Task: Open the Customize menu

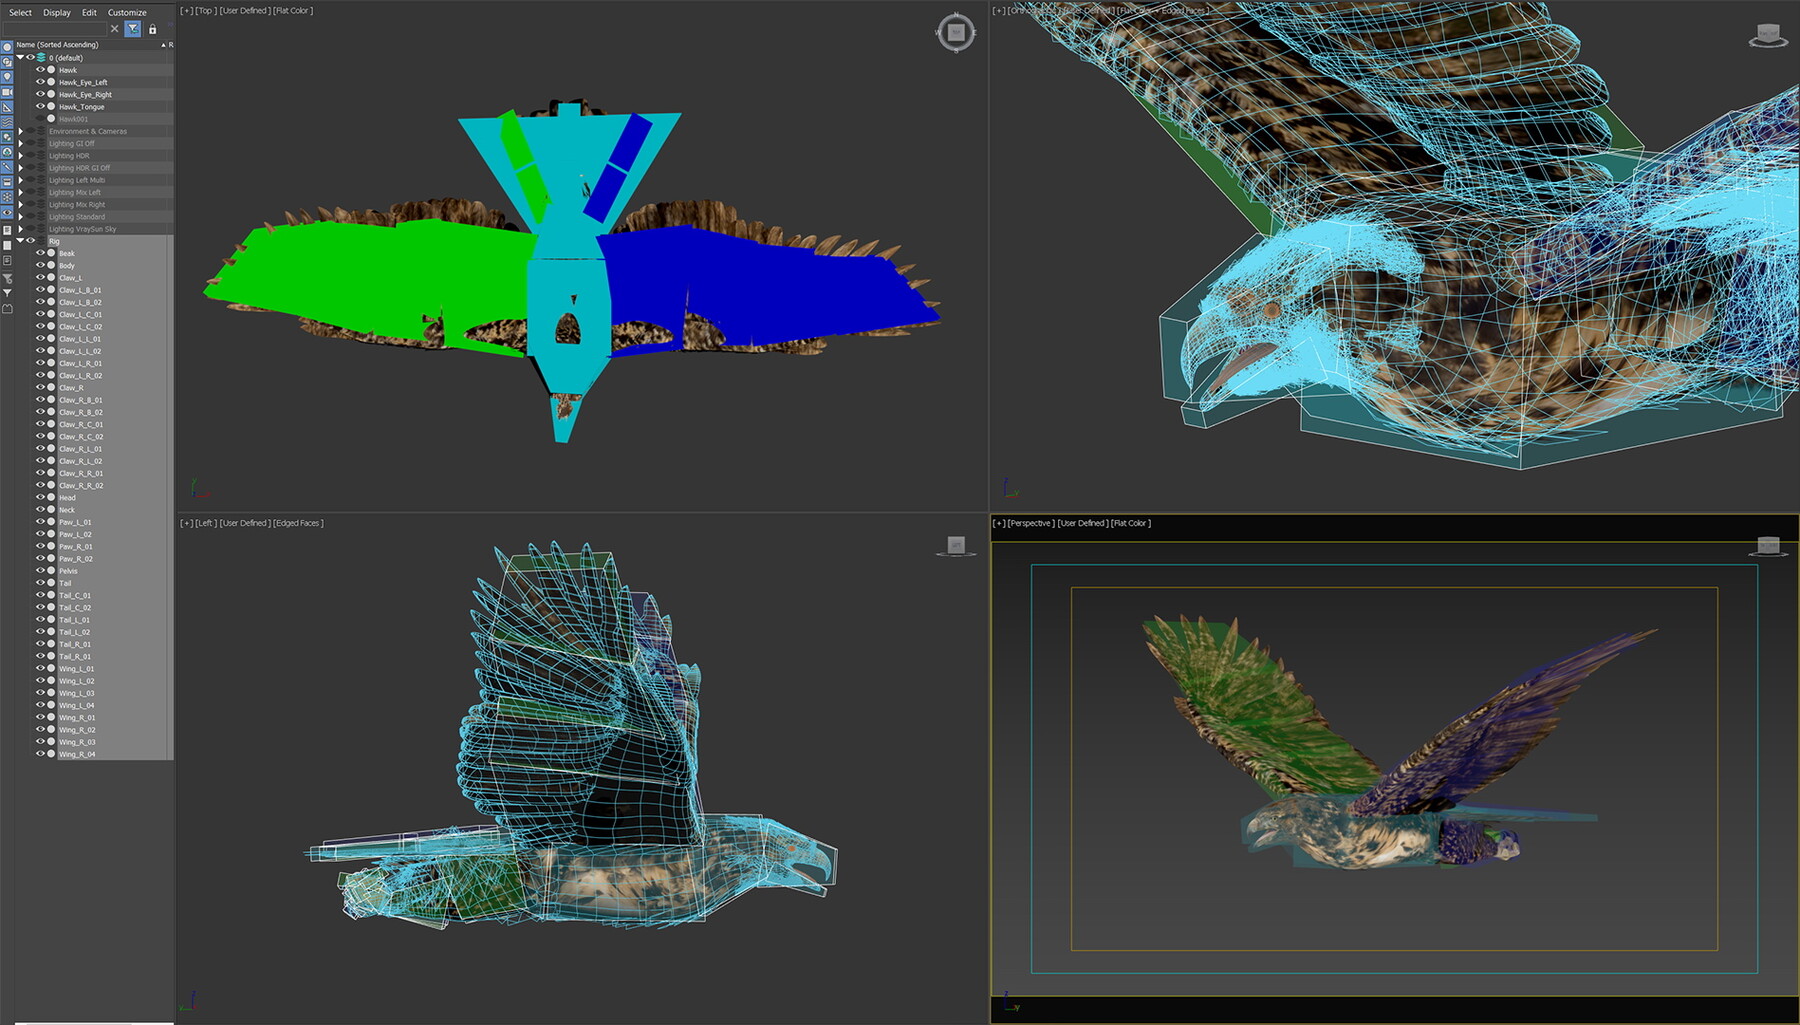Action: pos(125,12)
